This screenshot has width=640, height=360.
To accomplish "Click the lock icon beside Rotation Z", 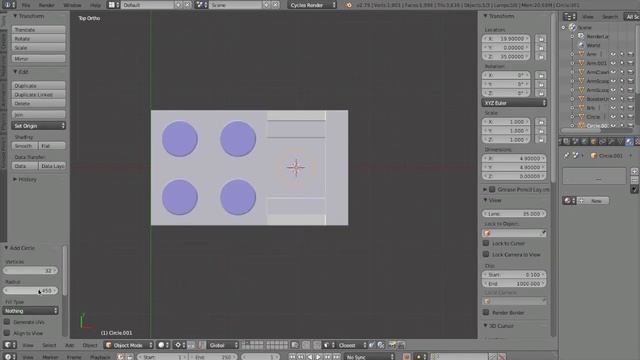I will point(541,93).
